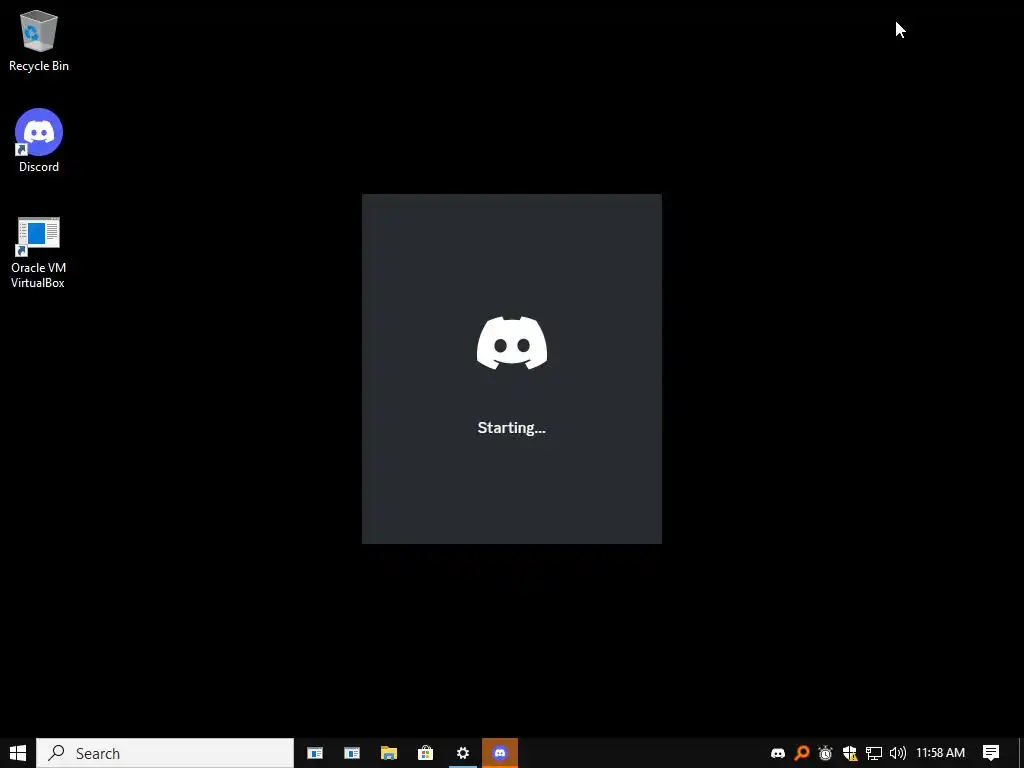1024x768 pixels.
Task: Open the volume speaker tray icon
Action: [x=898, y=753]
